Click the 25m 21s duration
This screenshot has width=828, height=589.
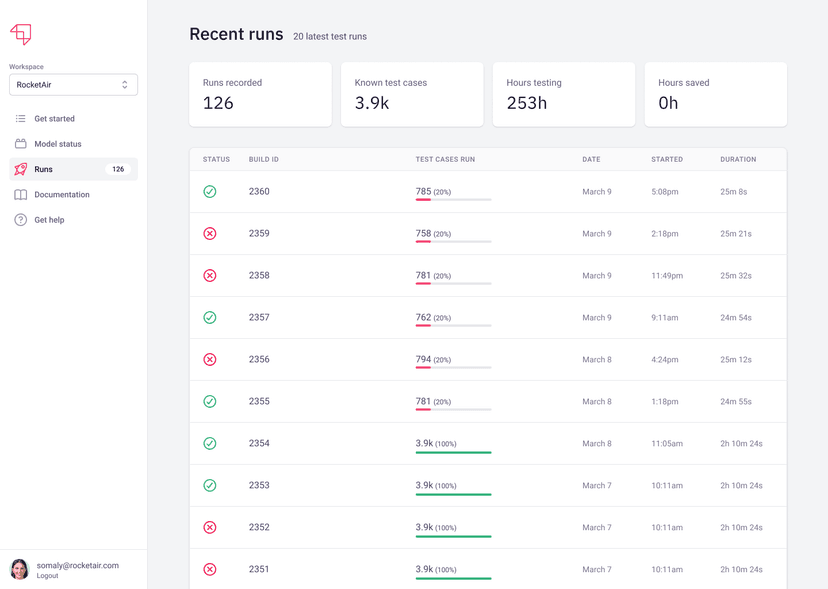pos(736,233)
